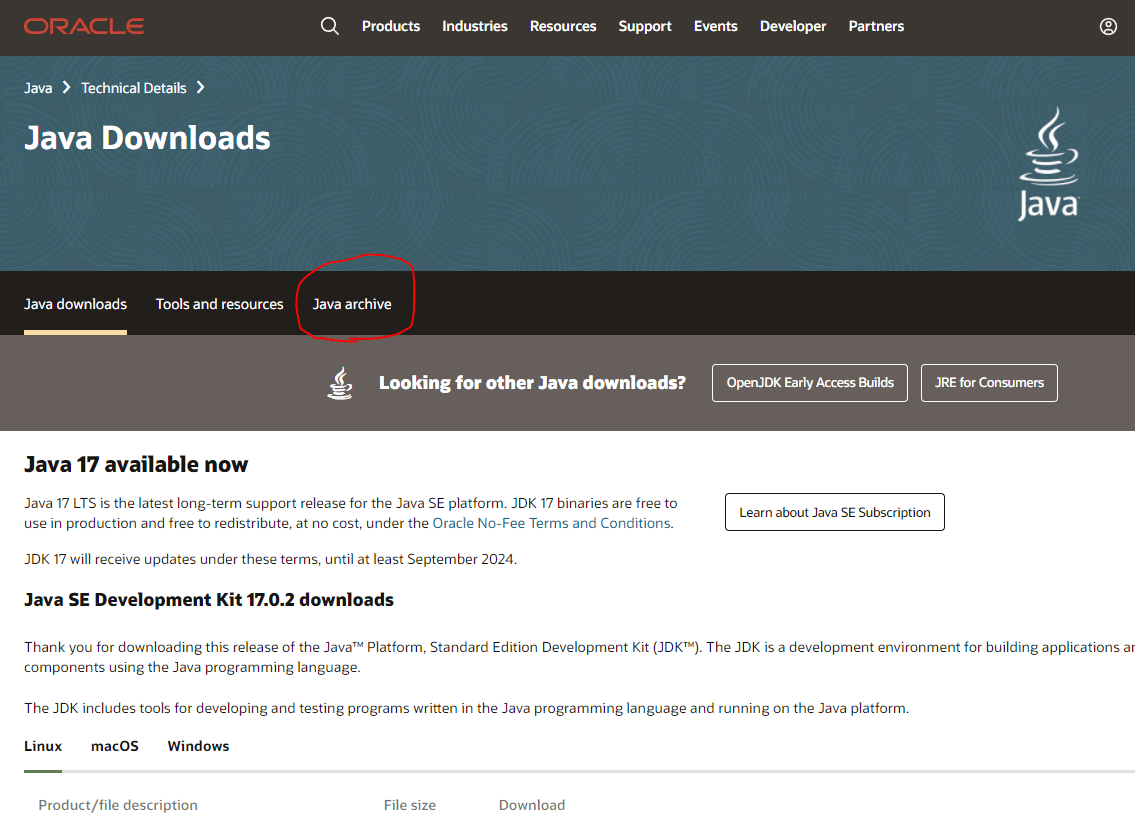Switch to Java archive tab
This screenshot has height=824, width=1135.
click(x=352, y=304)
